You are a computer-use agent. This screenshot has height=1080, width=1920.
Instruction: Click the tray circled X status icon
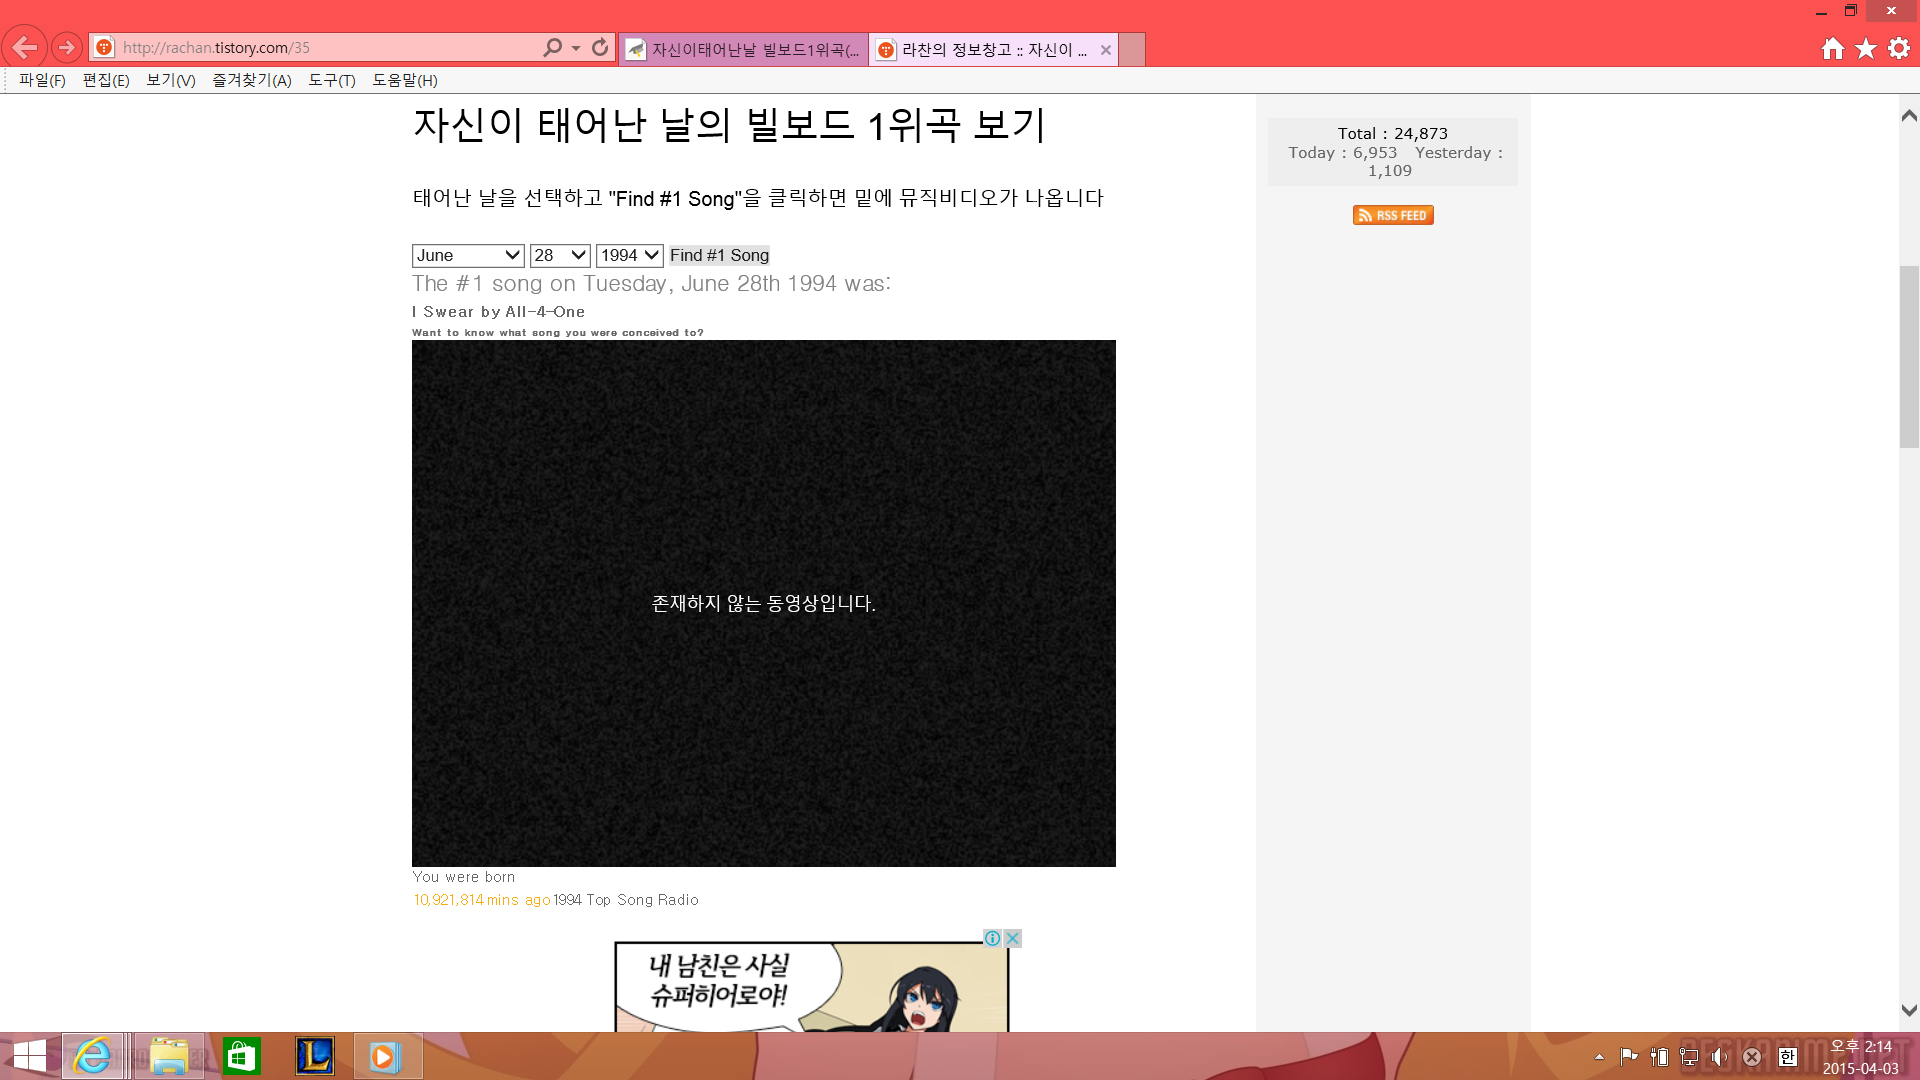(x=1752, y=1056)
